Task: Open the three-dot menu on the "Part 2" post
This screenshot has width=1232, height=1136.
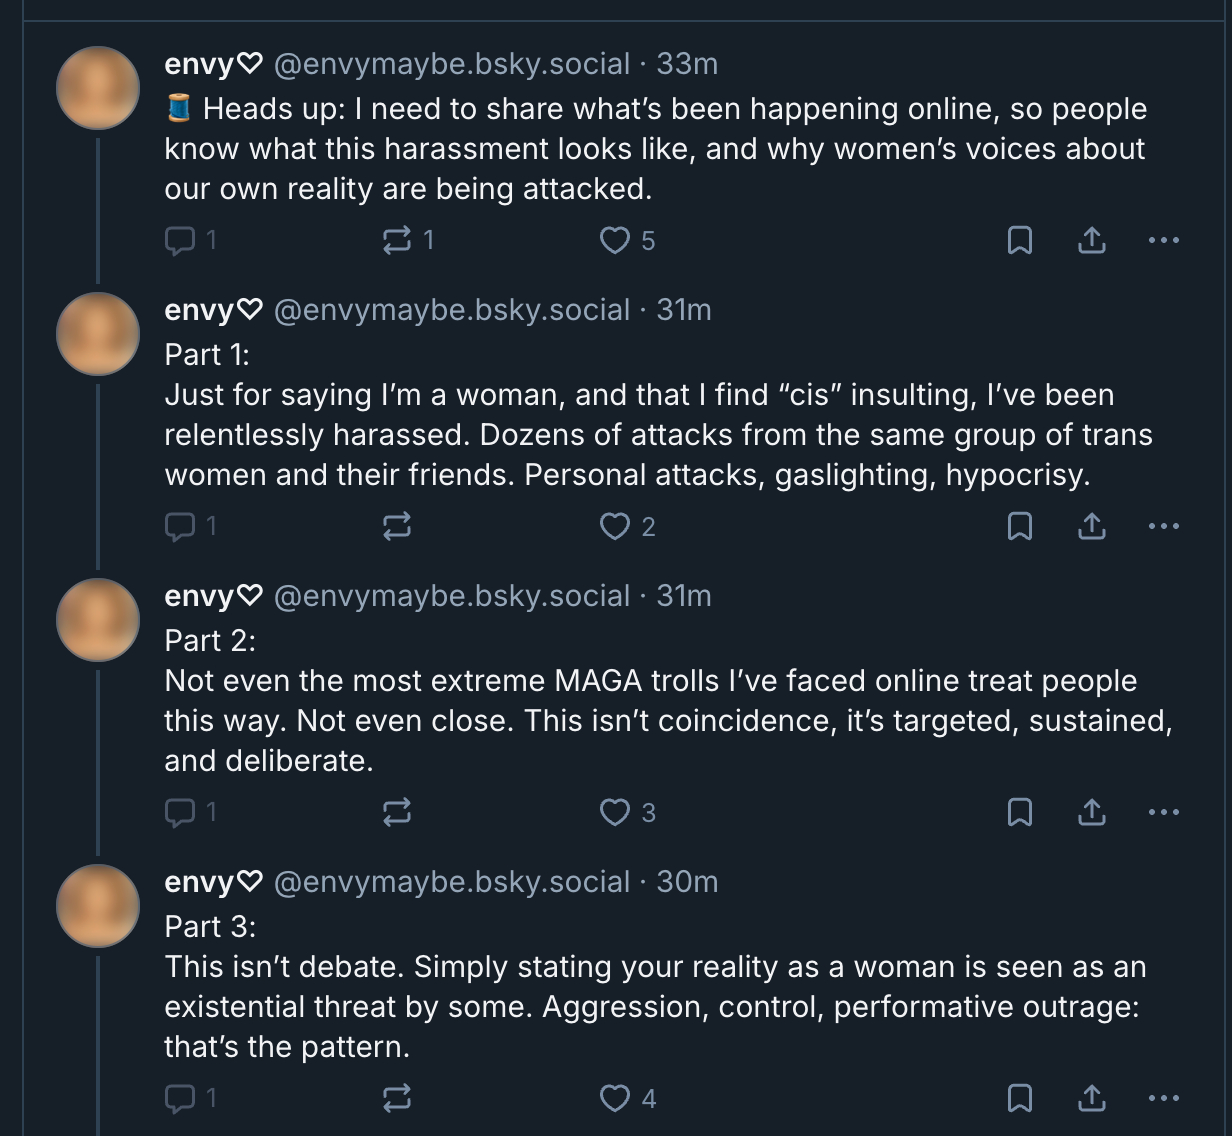Action: 1164,812
